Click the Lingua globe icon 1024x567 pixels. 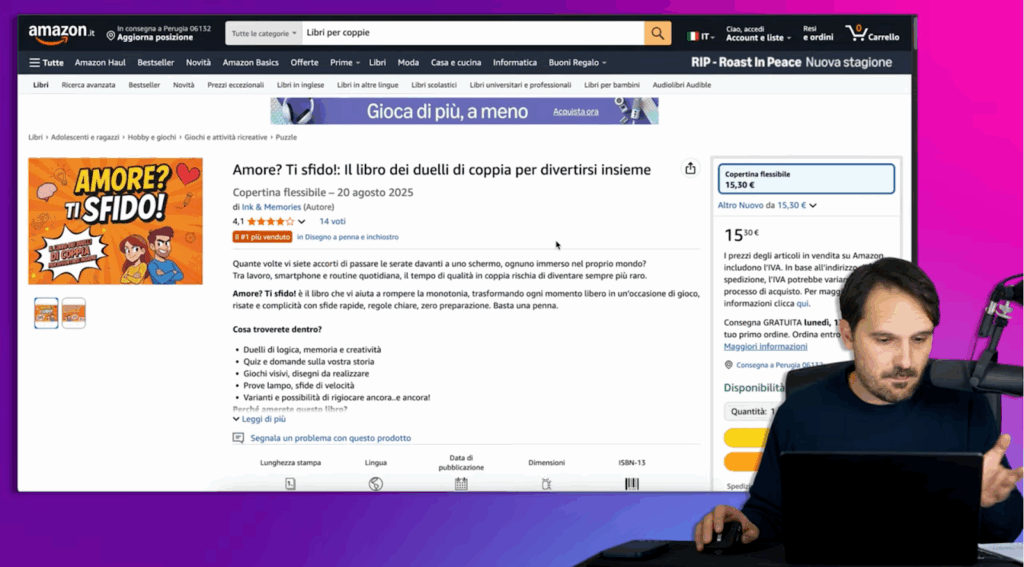coord(376,484)
